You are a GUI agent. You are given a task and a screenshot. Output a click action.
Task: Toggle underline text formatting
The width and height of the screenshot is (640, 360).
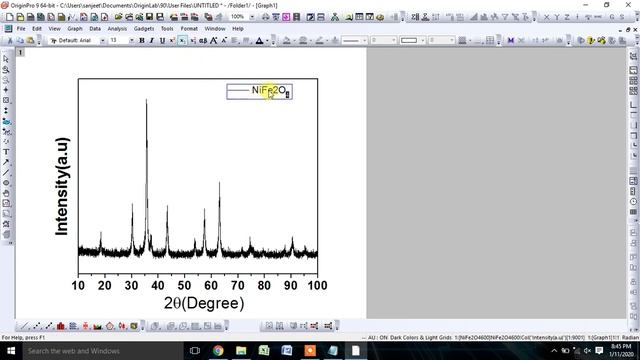pyautogui.click(x=162, y=40)
